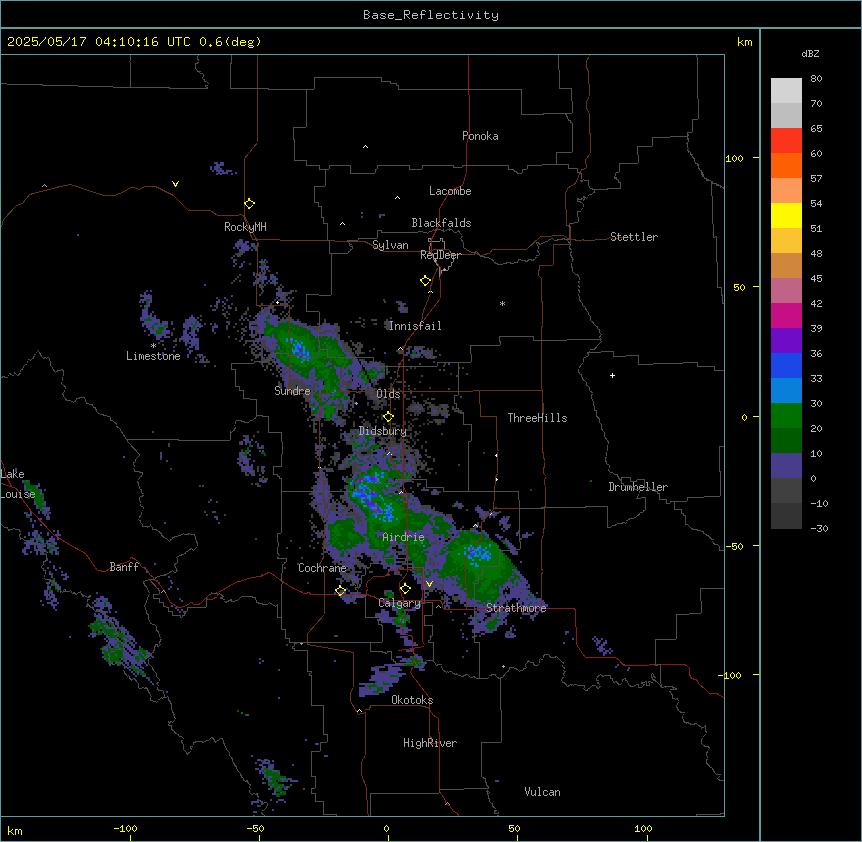The height and width of the screenshot is (842, 862).
Task: Click the white plus marker north of Drumheller
Action: 612,375
